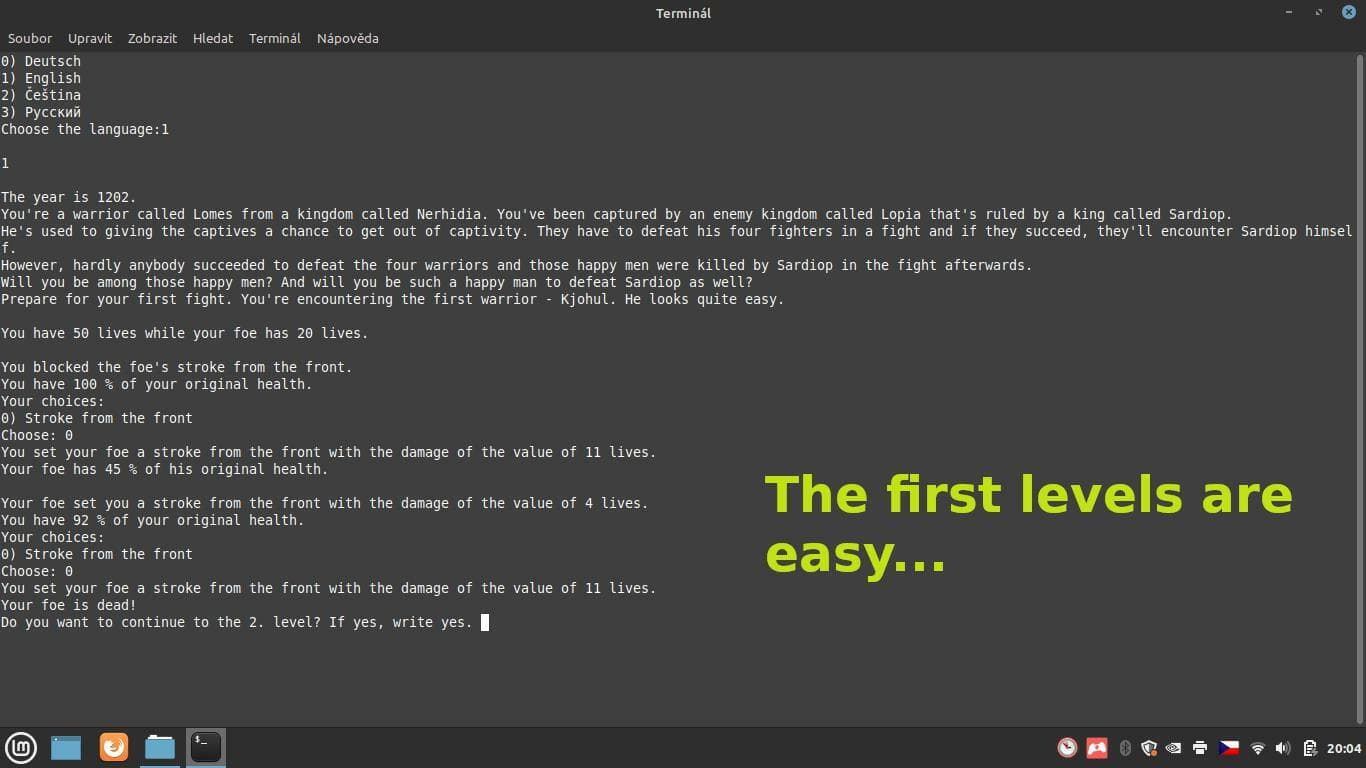Image resolution: width=1366 pixels, height=768 pixels.
Task: Open the red clock tray icon
Action: (1067, 748)
